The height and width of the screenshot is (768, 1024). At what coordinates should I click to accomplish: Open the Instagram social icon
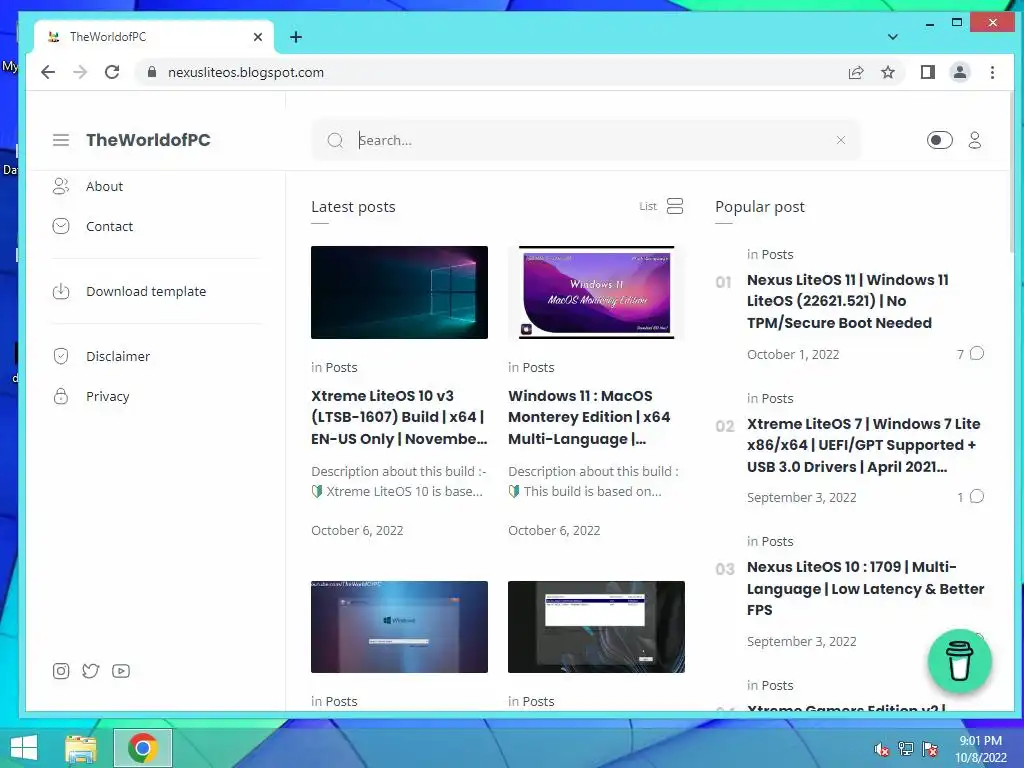tap(61, 671)
